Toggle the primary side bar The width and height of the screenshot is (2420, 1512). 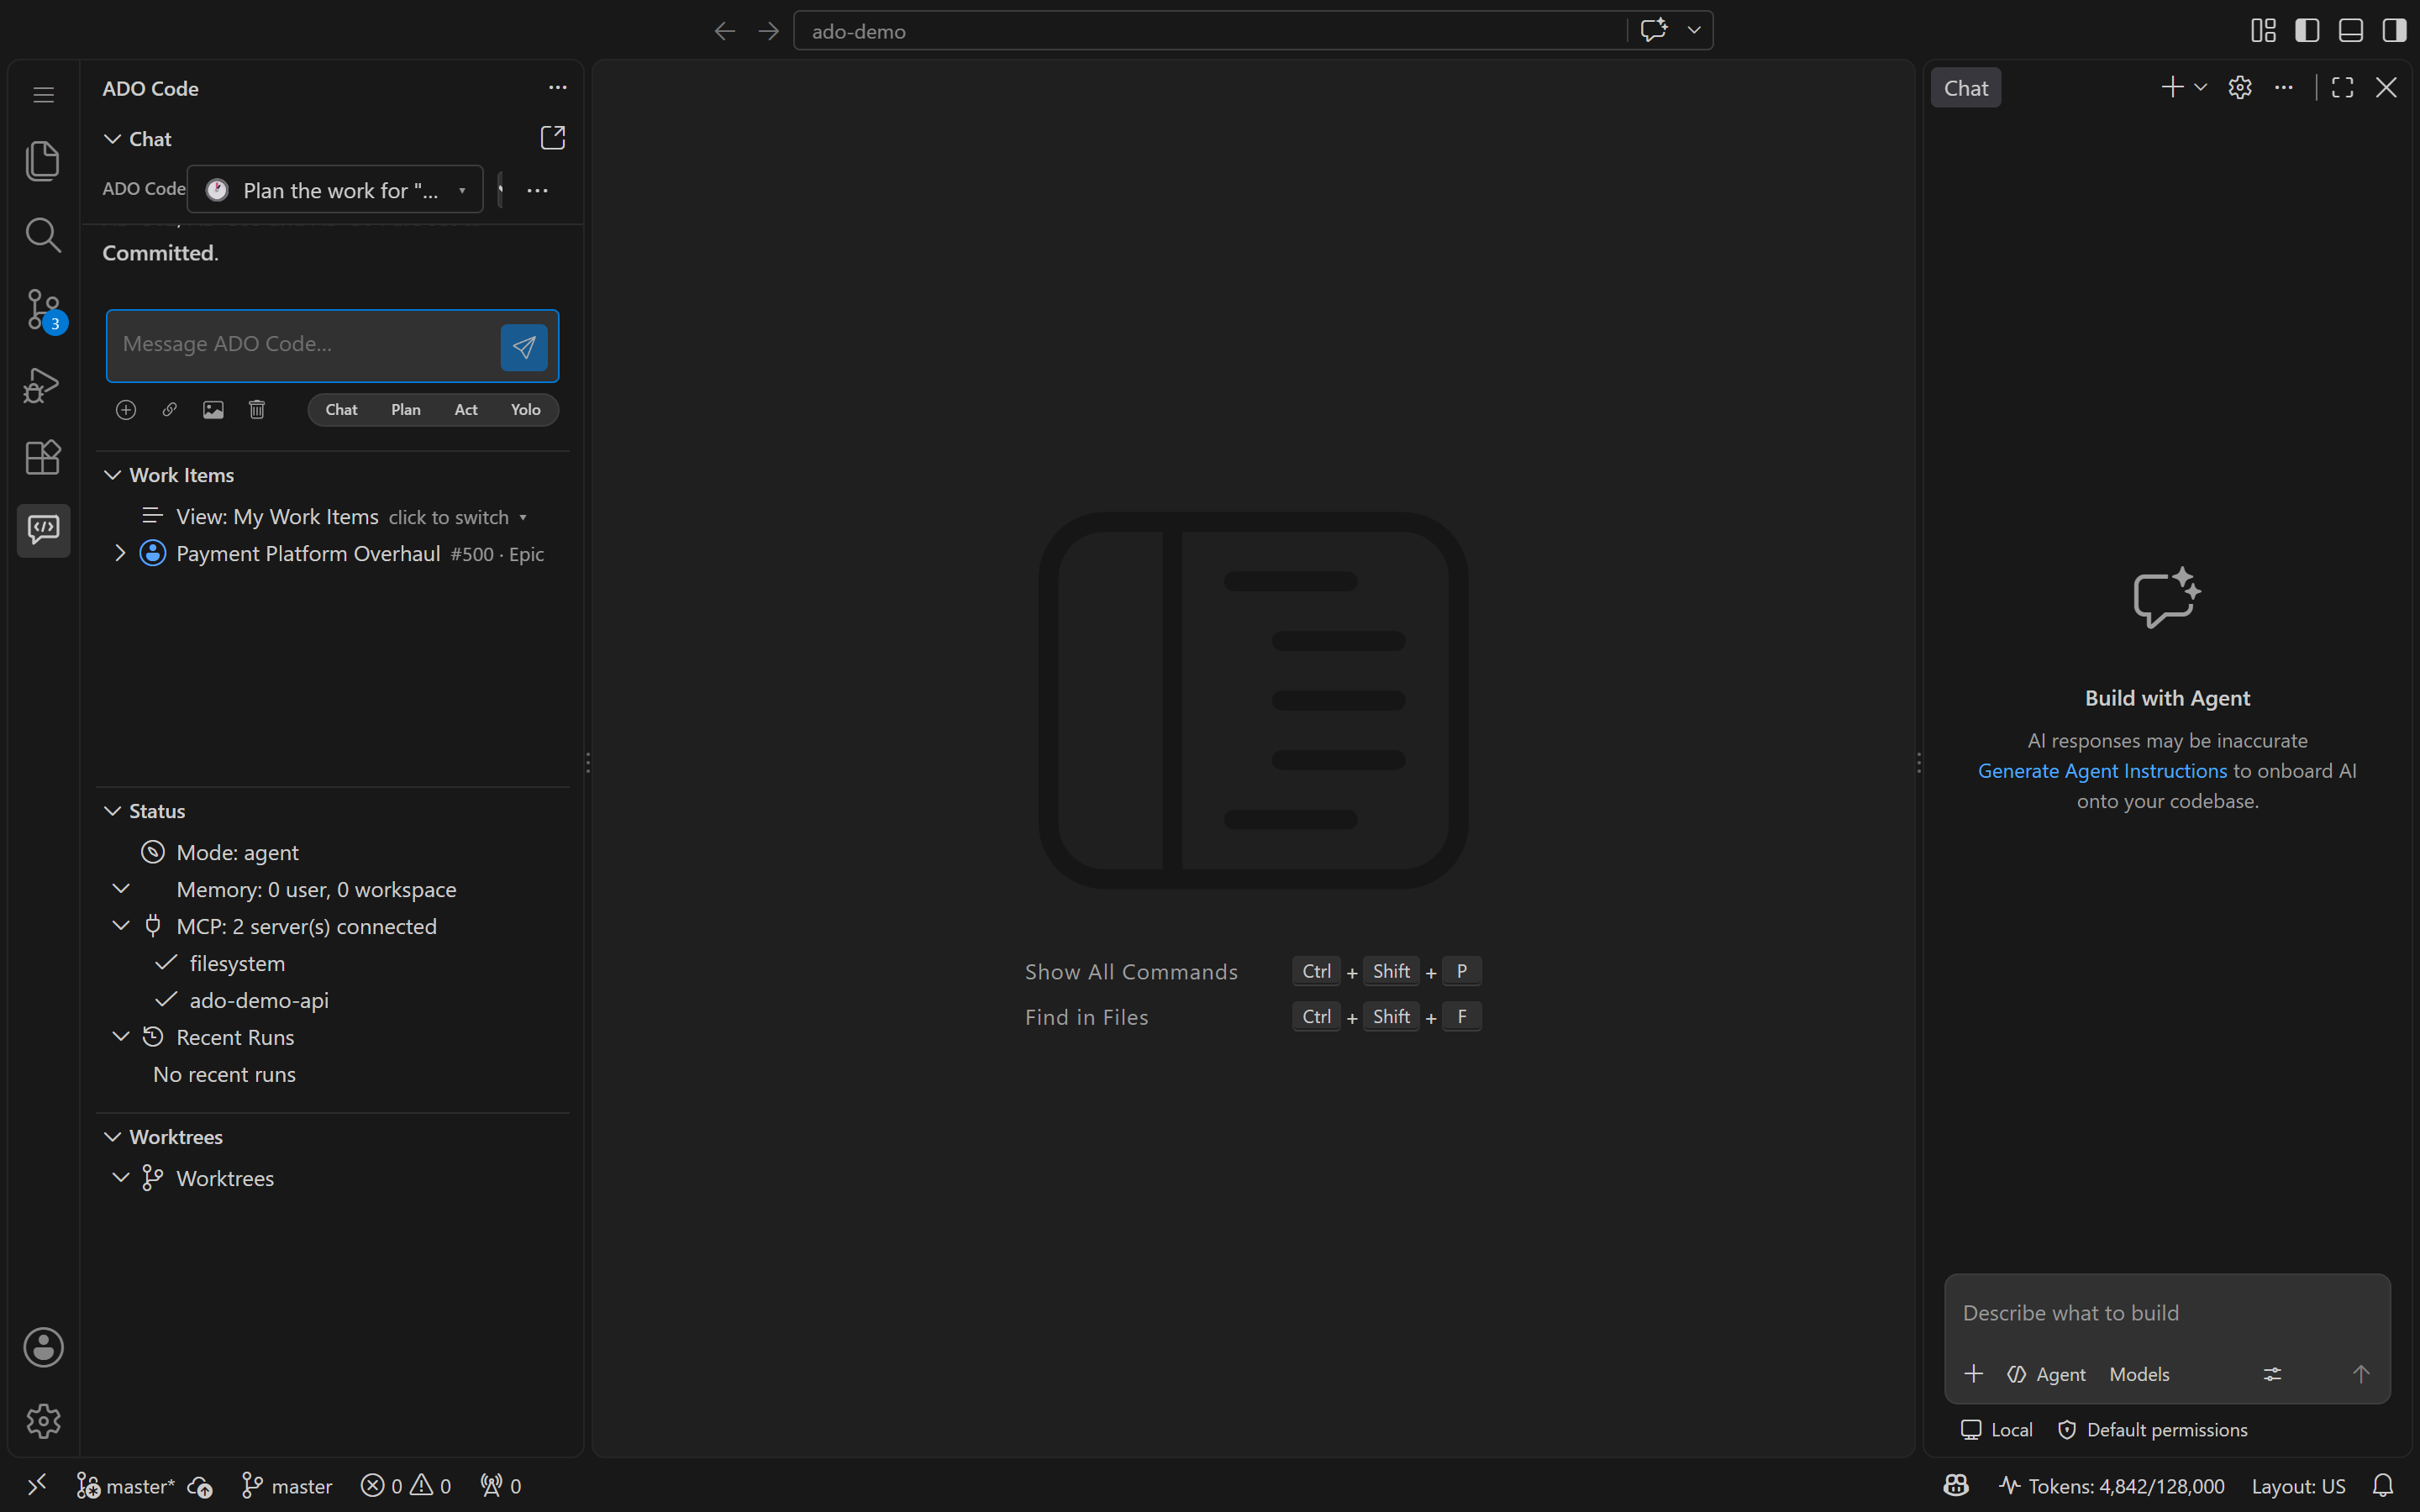pos(2307,31)
